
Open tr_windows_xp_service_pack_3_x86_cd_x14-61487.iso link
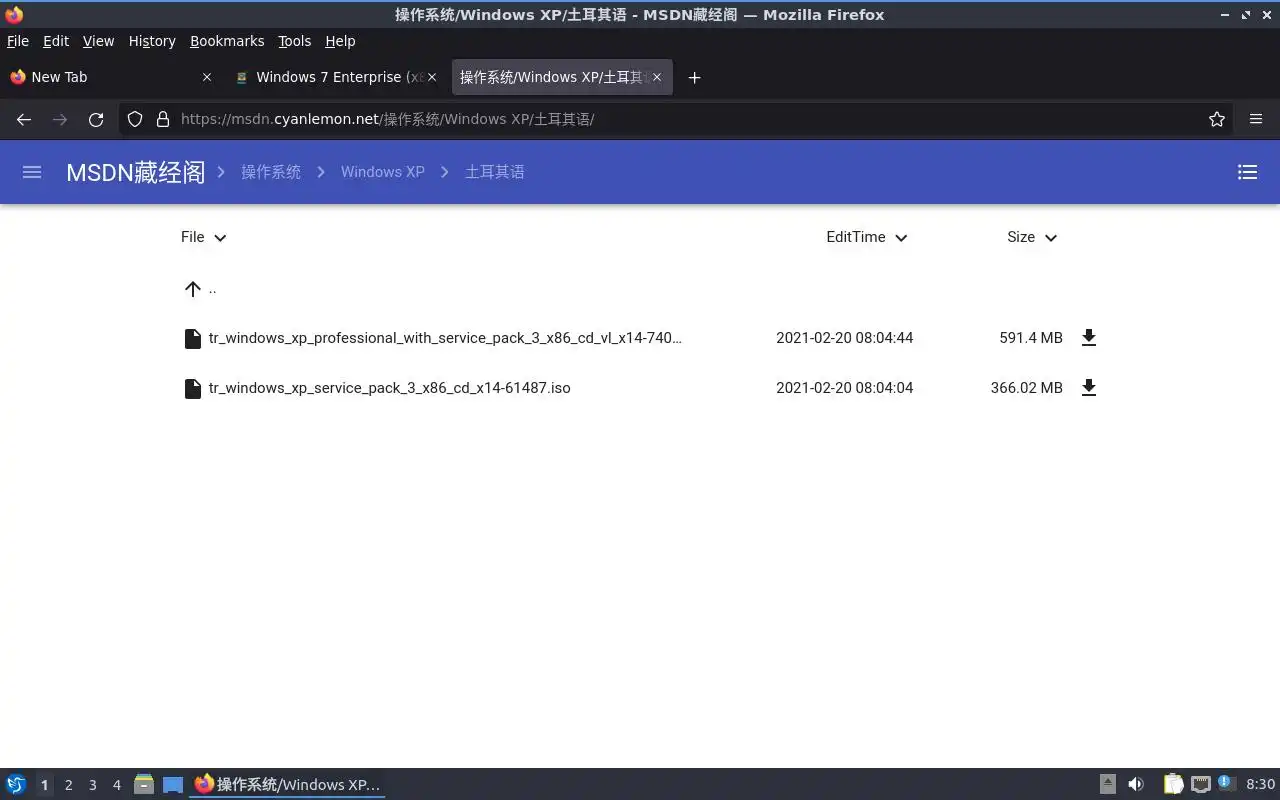[390, 388]
